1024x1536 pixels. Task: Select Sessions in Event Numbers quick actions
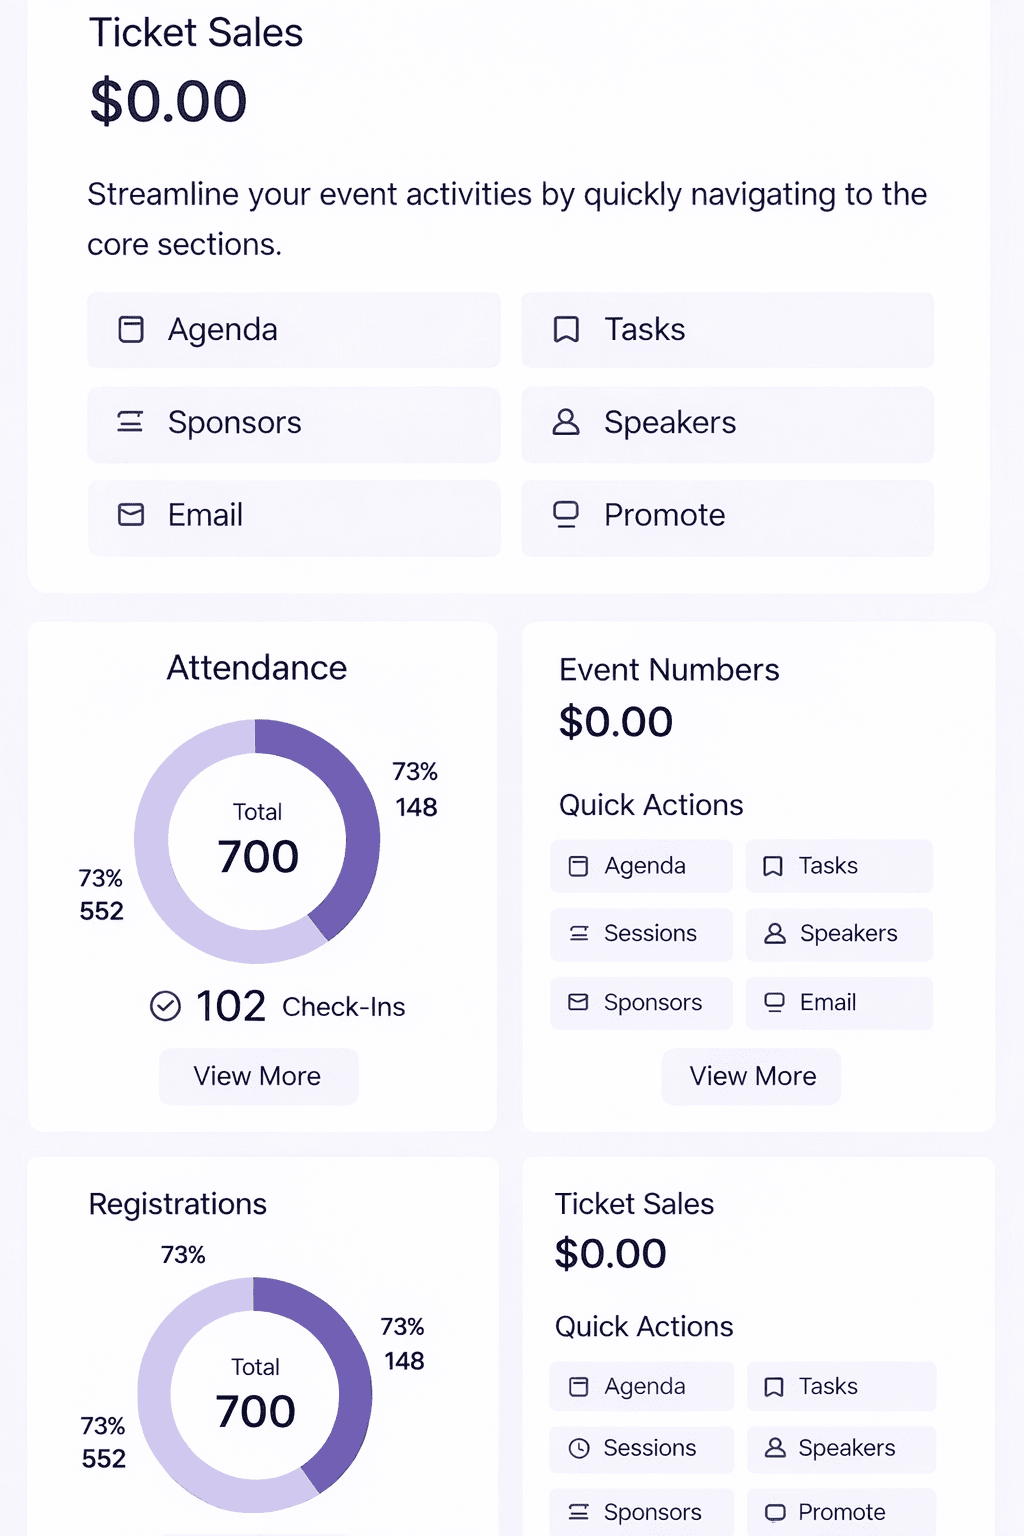coord(641,934)
